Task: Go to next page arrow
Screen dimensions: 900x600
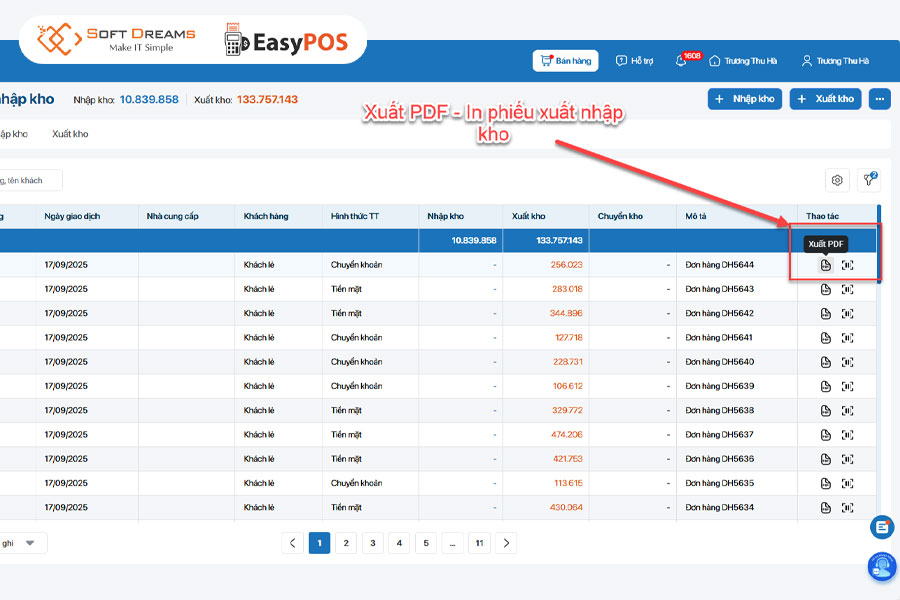Action: point(506,543)
